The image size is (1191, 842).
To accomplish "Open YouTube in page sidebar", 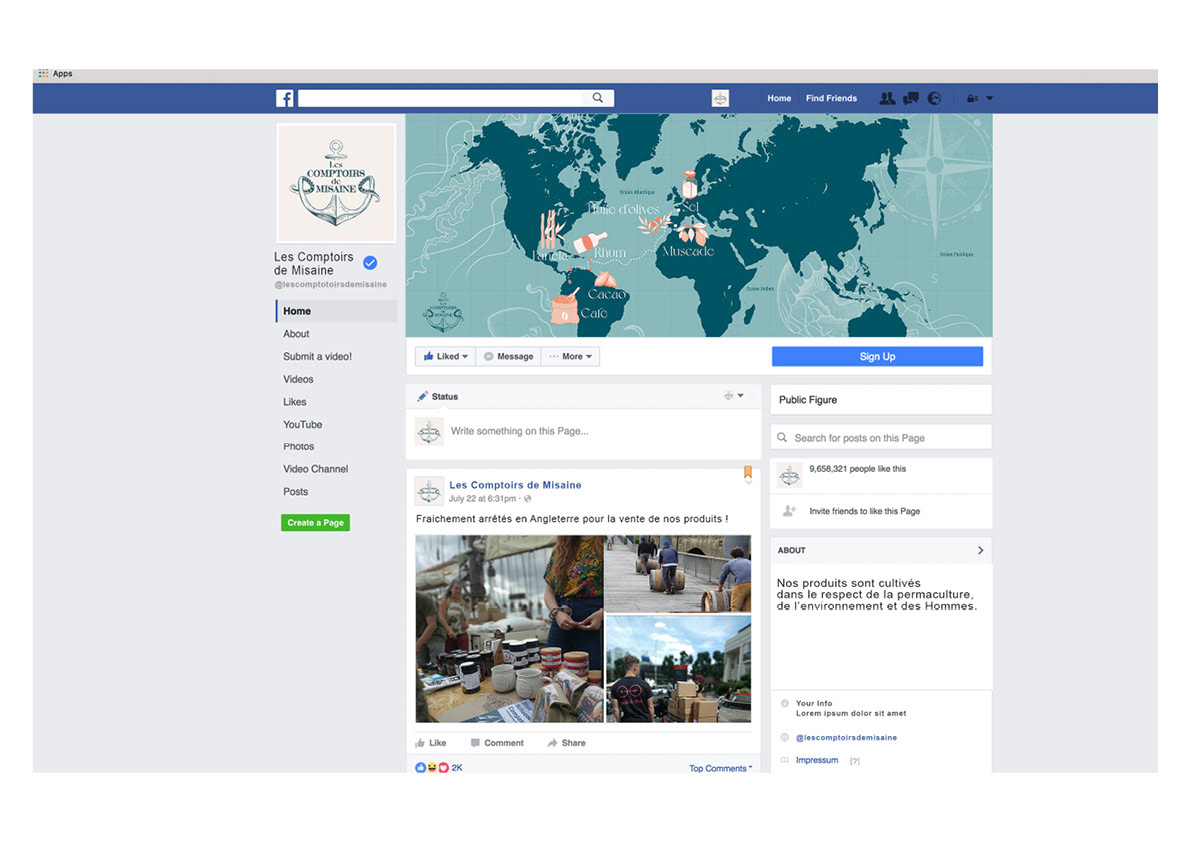I will [x=302, y=424].
